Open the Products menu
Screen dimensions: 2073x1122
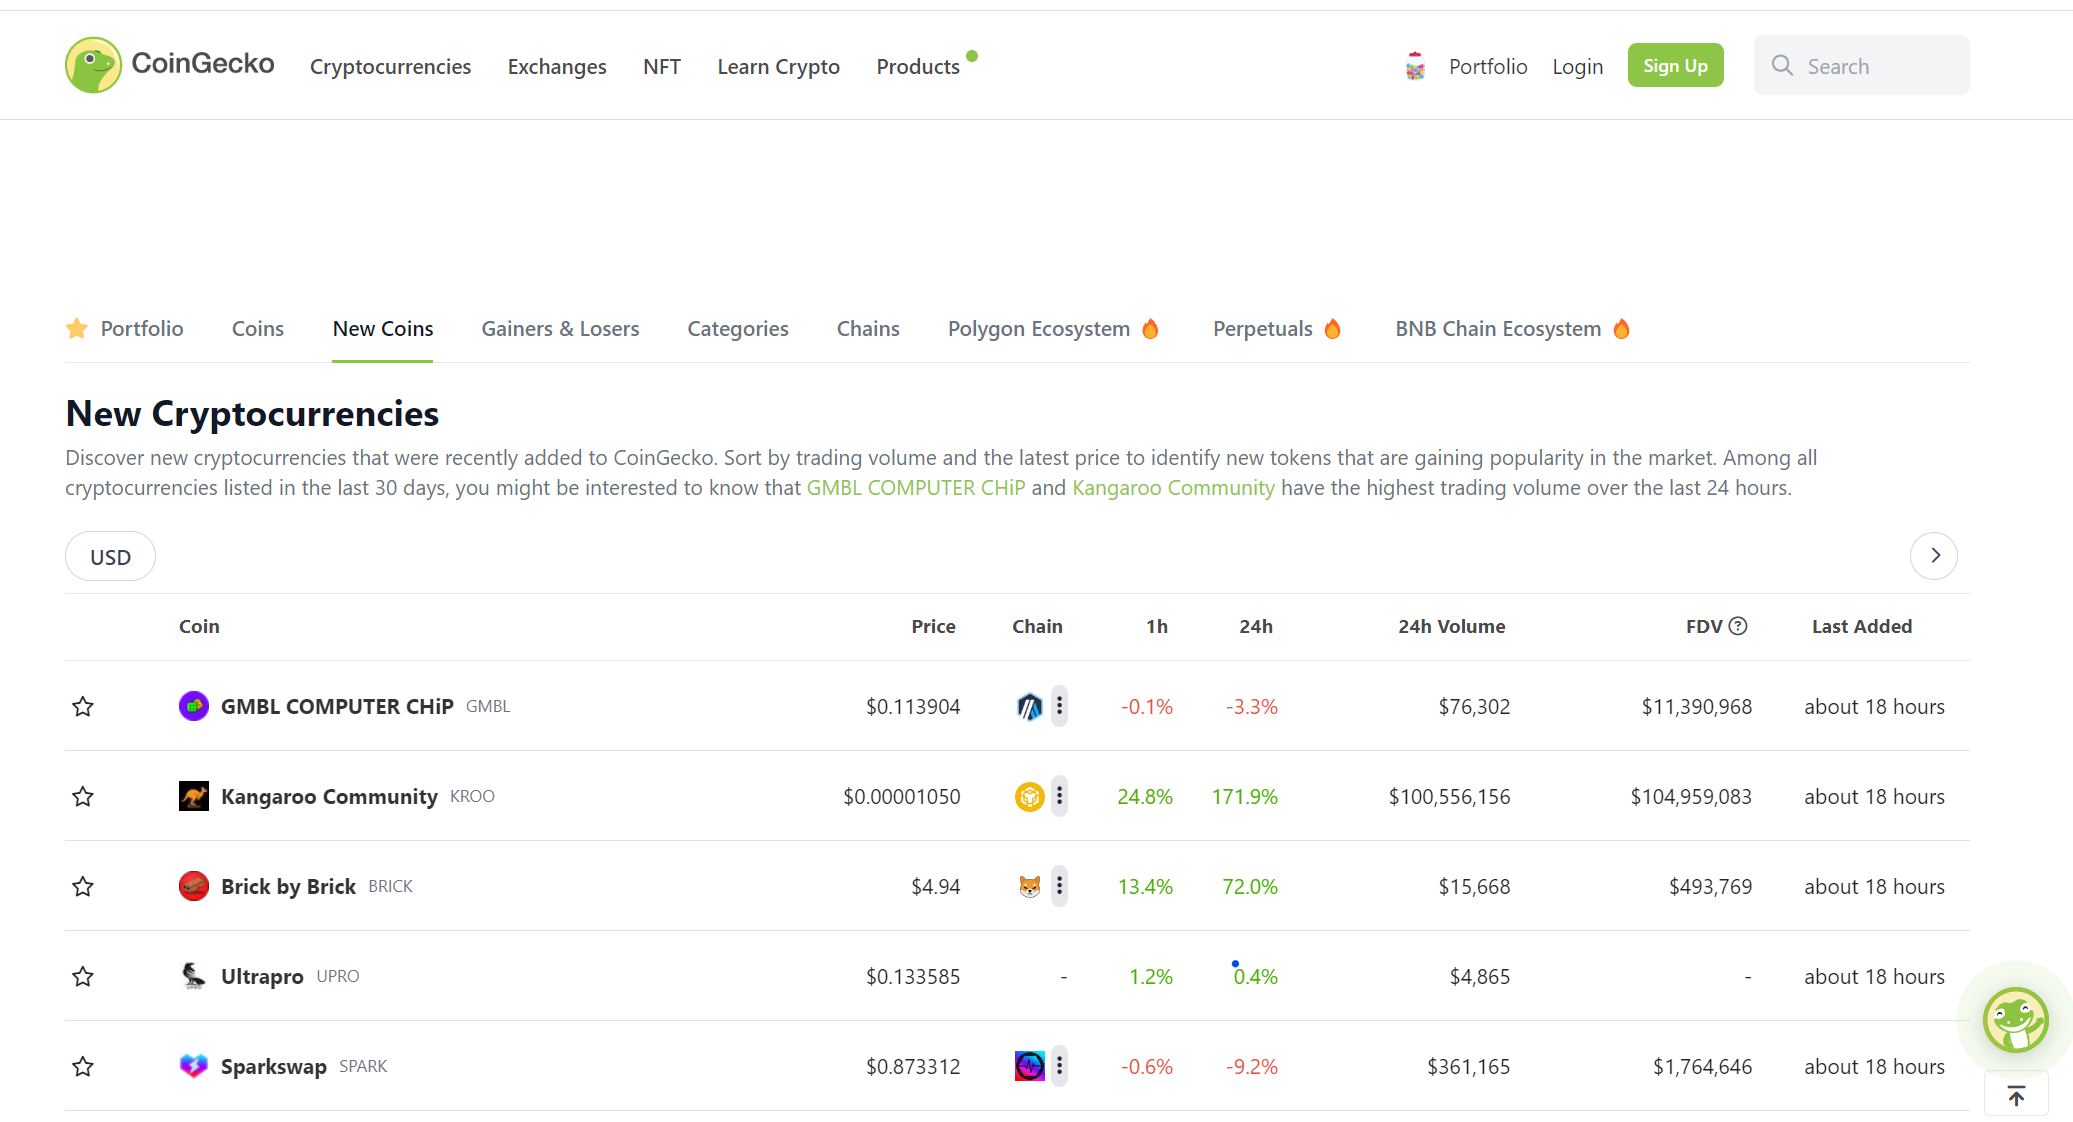[x=918, y=66]
